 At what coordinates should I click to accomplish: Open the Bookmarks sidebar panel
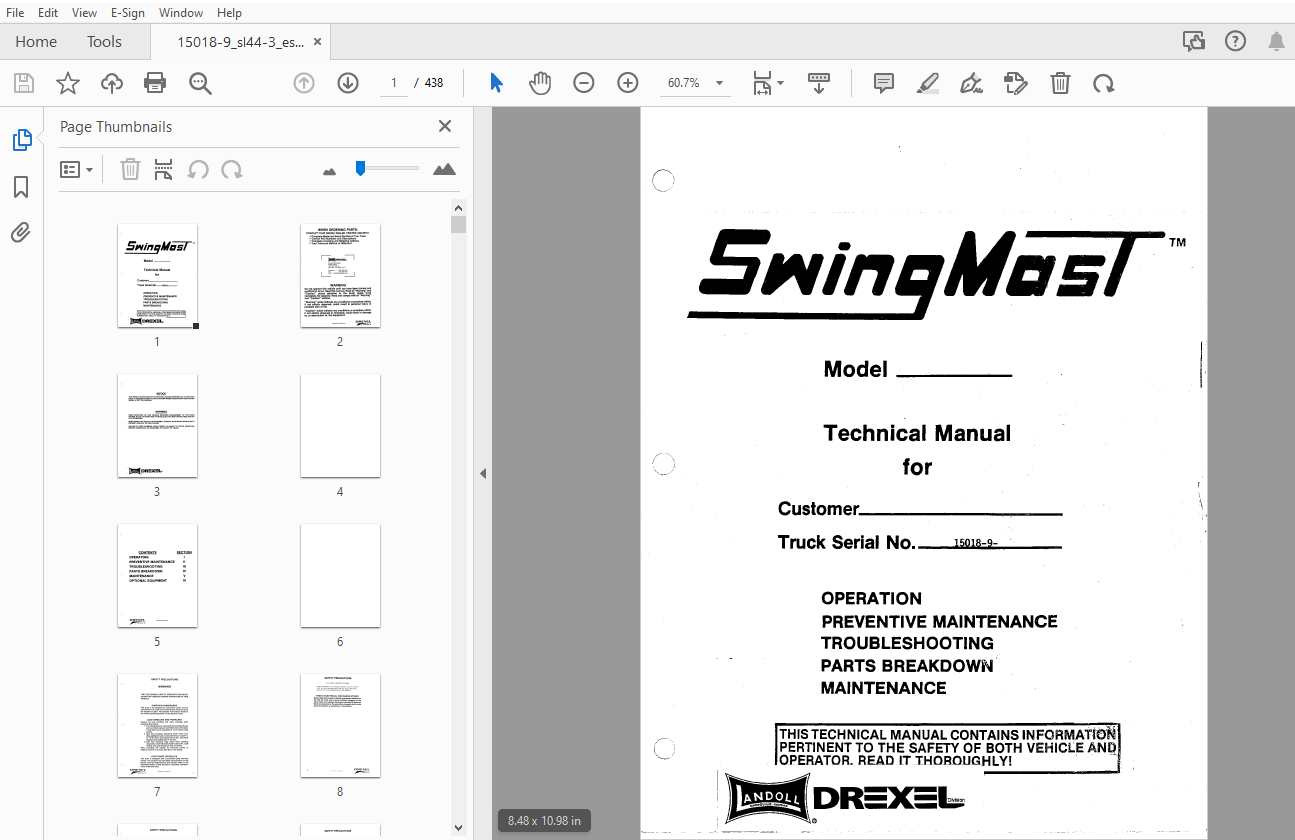[x=21, y=187]
